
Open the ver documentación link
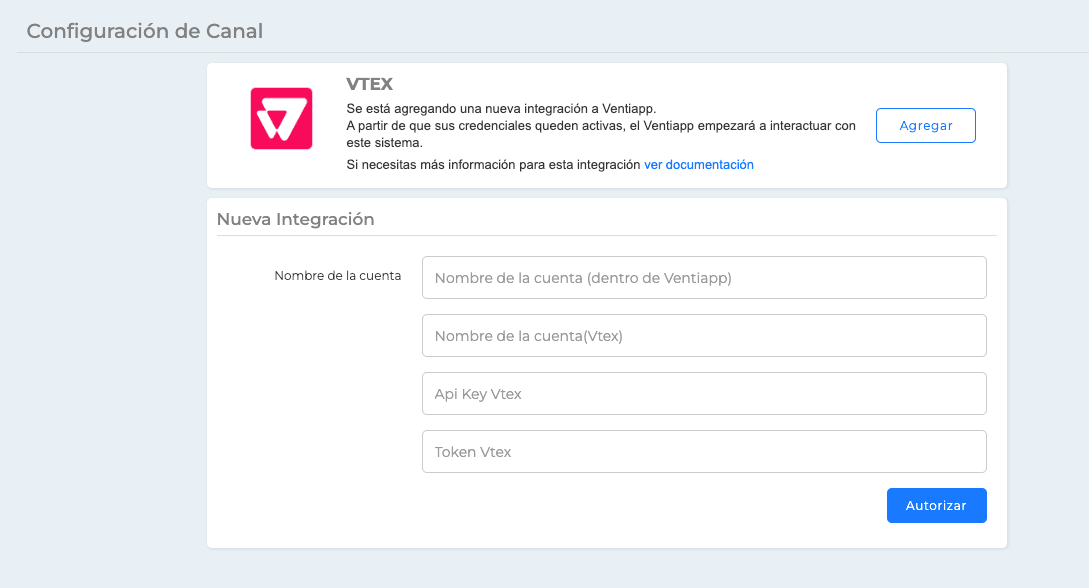699,165
